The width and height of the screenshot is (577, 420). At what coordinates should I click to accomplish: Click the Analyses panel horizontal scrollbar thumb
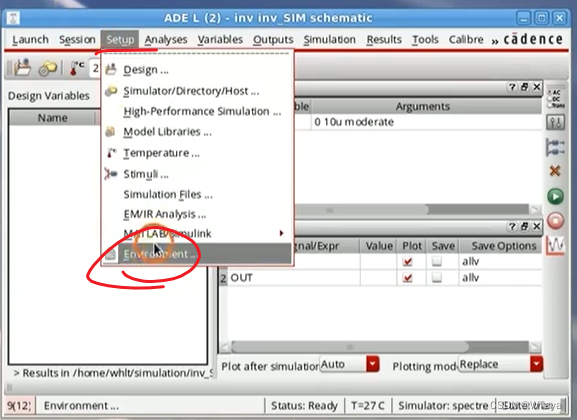click(x=361, y=210)
